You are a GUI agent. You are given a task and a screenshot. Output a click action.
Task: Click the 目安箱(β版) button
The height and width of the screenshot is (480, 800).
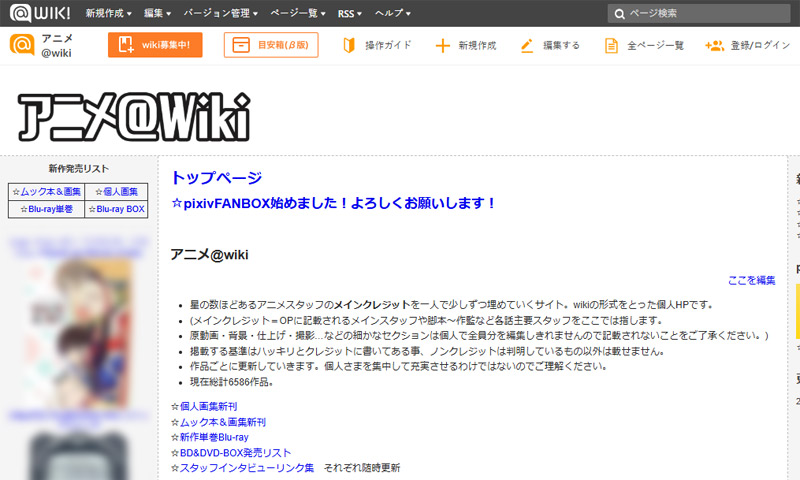271,45
